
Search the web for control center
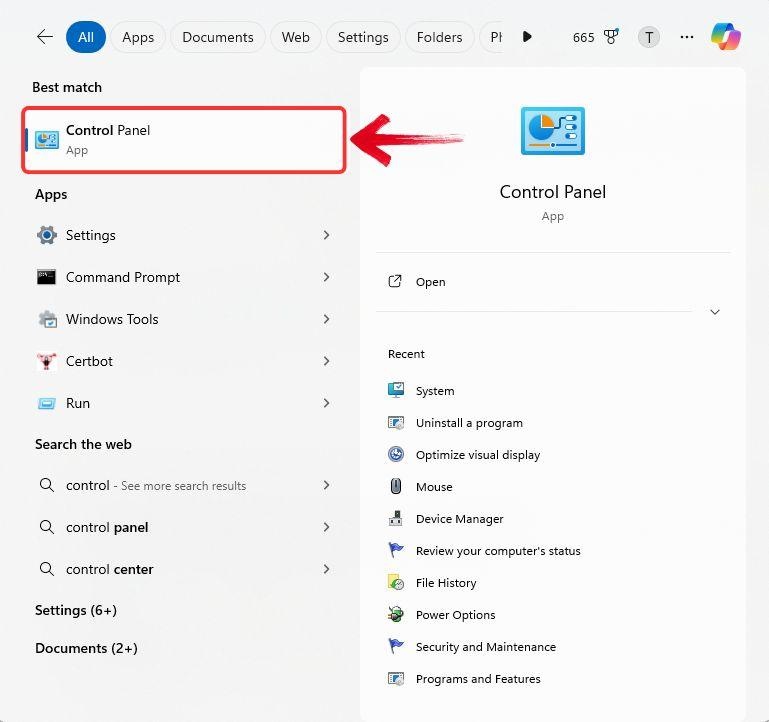183,569
